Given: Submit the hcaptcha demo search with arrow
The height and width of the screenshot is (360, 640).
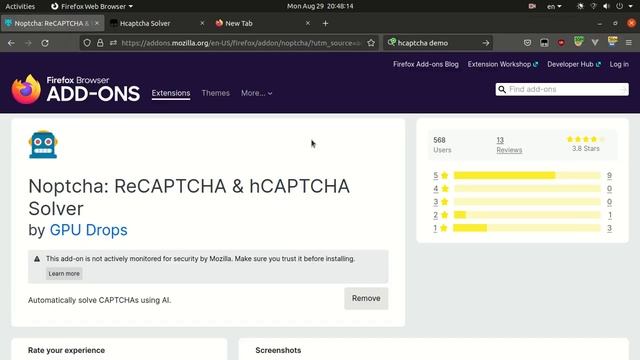Looking at the screenshot, I should 485,43.
